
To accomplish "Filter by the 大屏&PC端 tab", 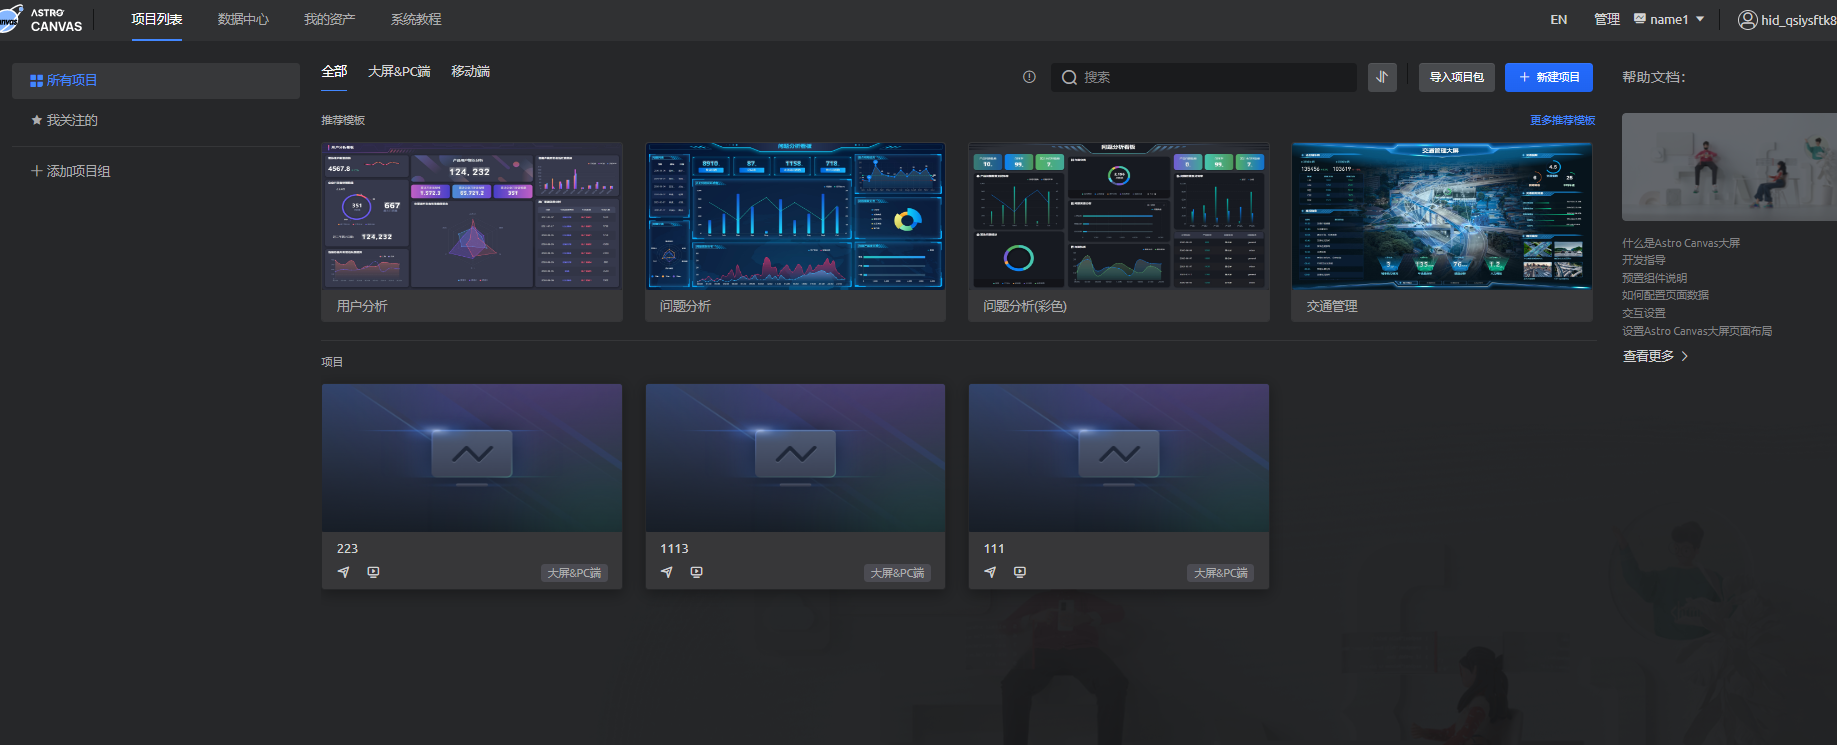I will click(x=399, y=71).
